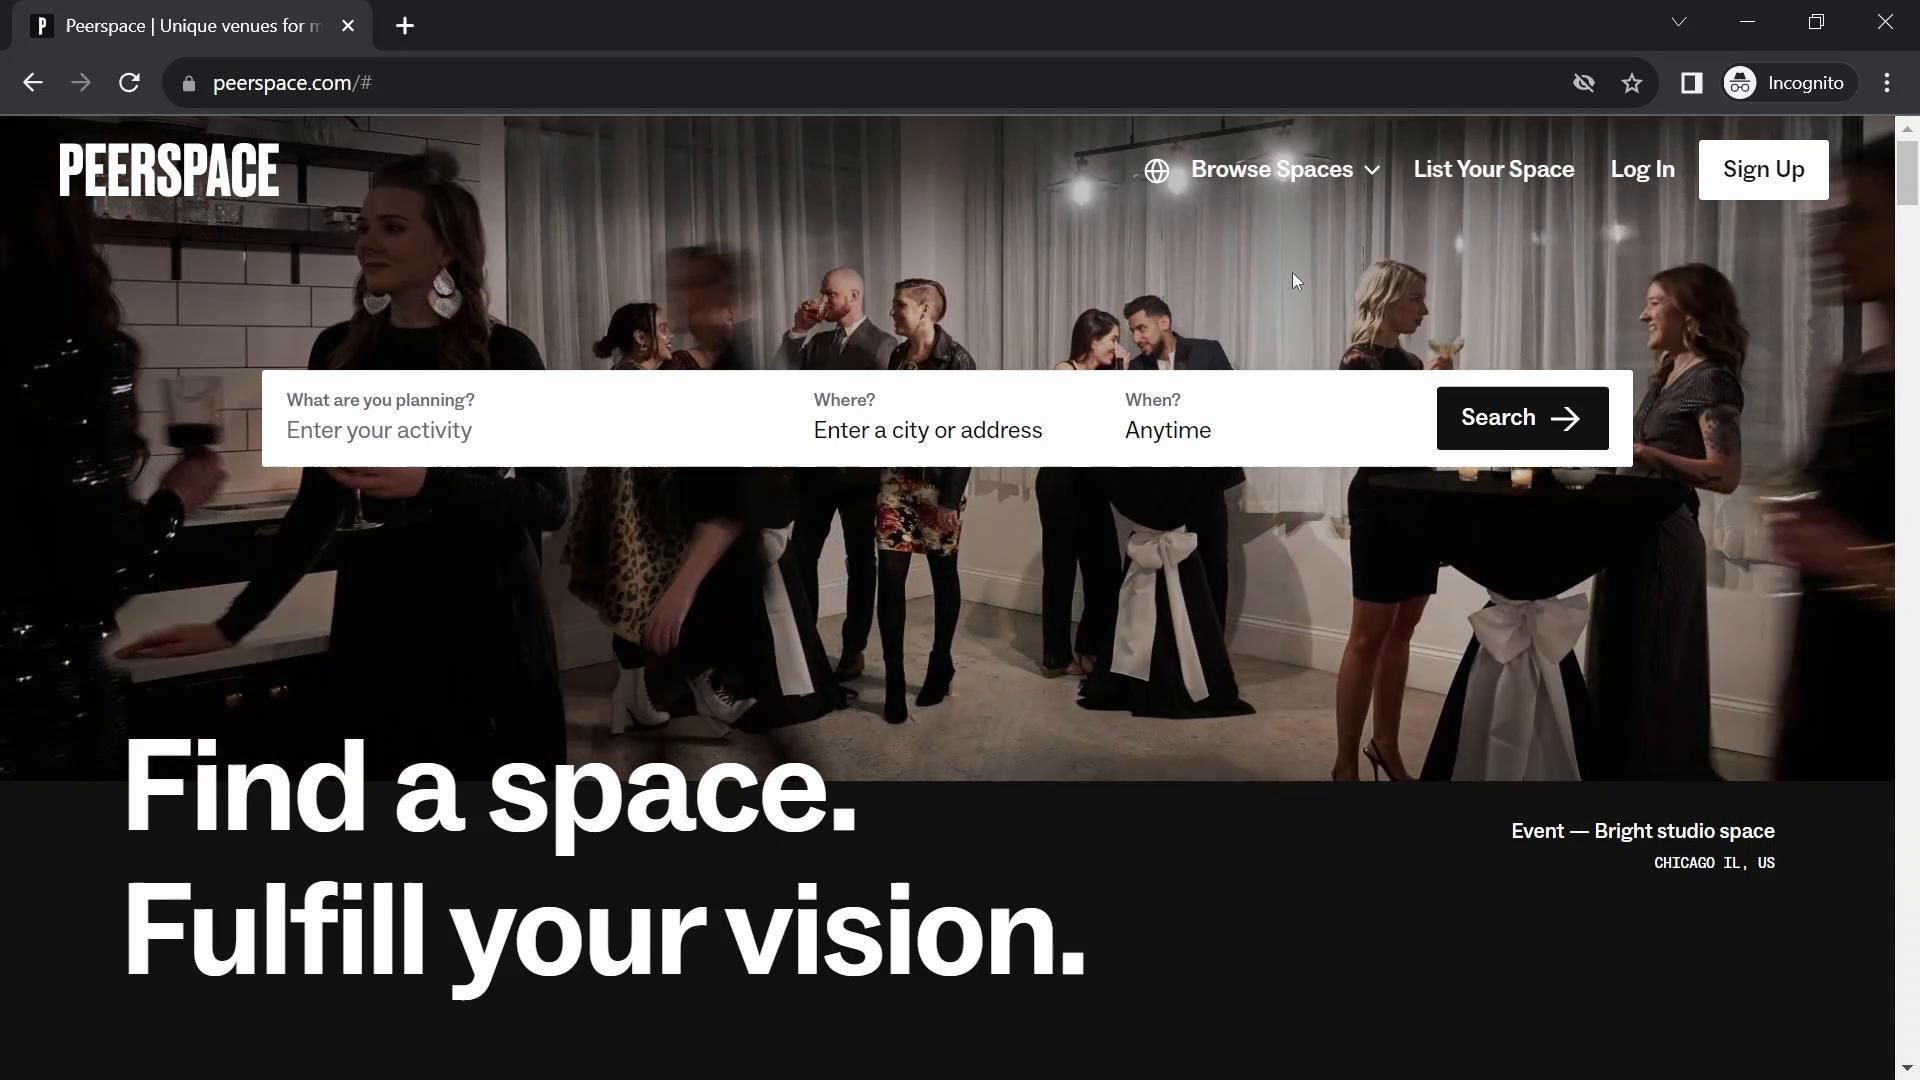1920x1080 pixels.
Task: Open the browser side panel
Action: 1691,83
